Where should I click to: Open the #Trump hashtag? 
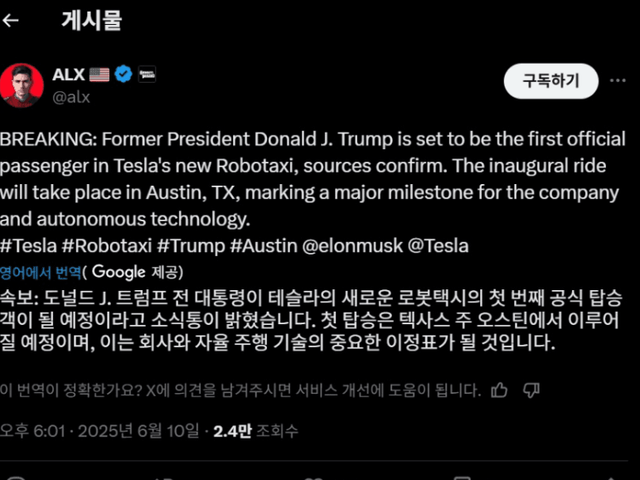tap(191, 245)
